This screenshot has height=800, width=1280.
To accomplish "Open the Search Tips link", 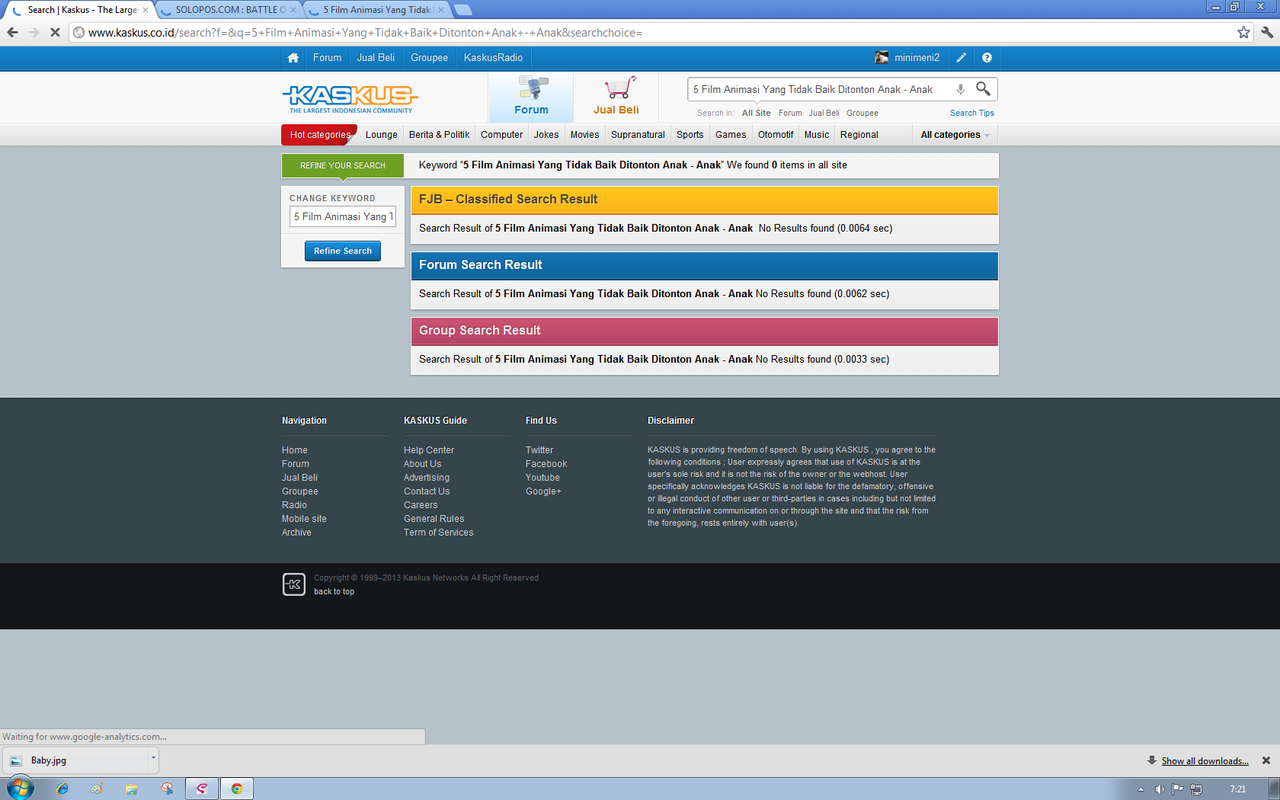I will (972, 113).
